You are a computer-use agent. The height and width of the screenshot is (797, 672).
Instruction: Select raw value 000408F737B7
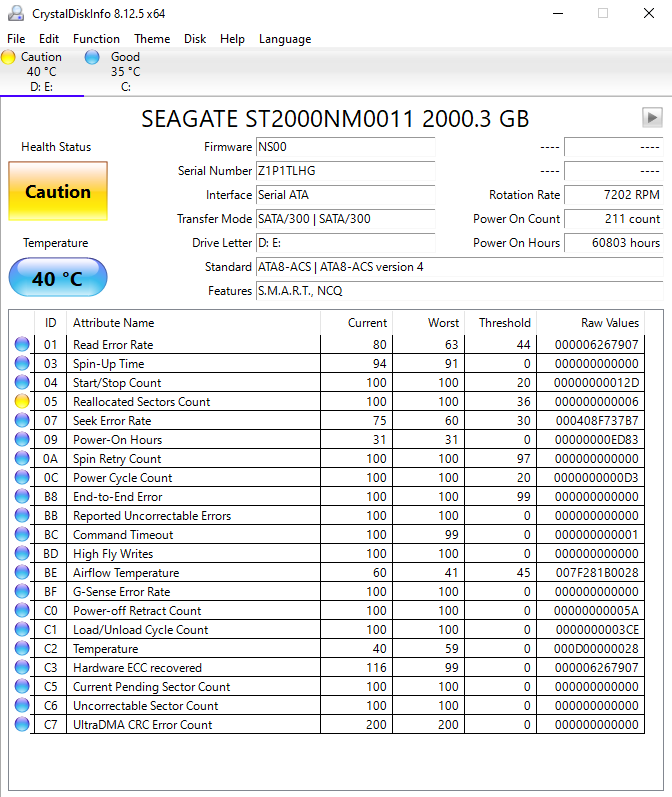click(x=596, y=420)
